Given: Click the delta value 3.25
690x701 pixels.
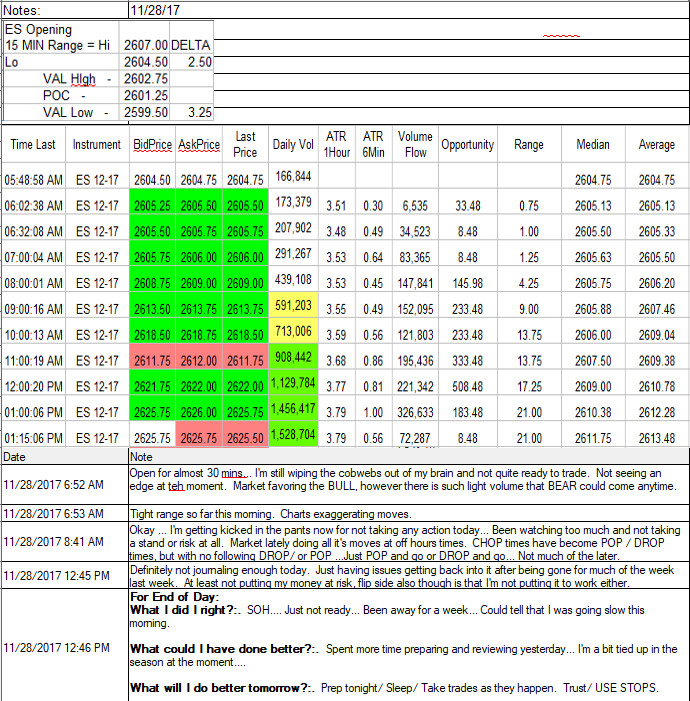Looking at the screenshot, I should [191, 113].
